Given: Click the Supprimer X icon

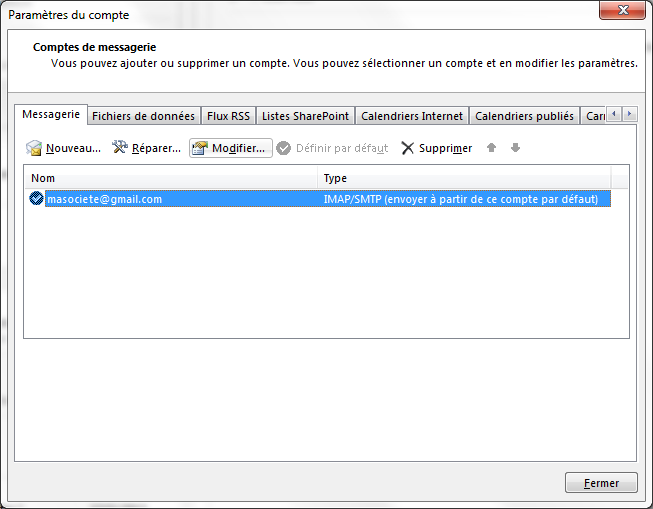Looking at the screenshot, I should (408, 148).
